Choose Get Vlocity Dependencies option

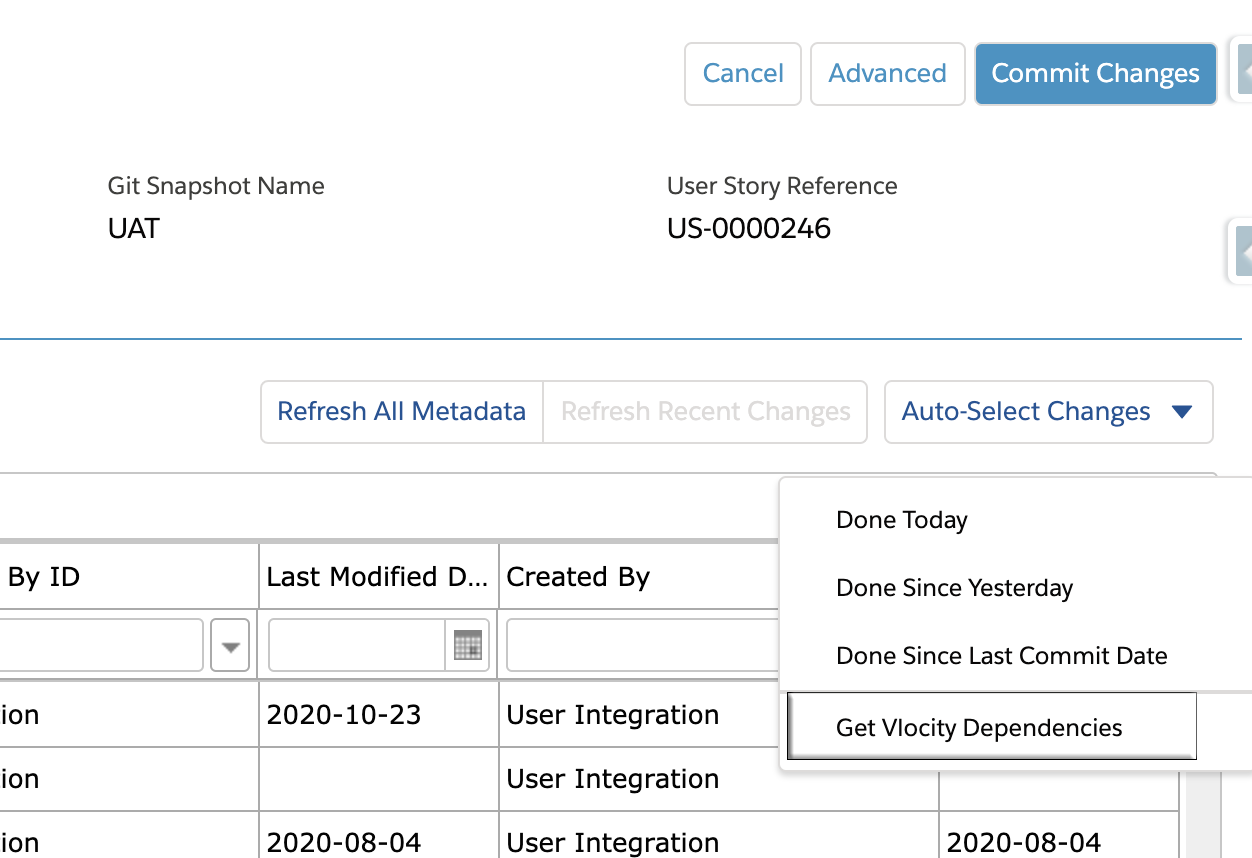(992, 727)
